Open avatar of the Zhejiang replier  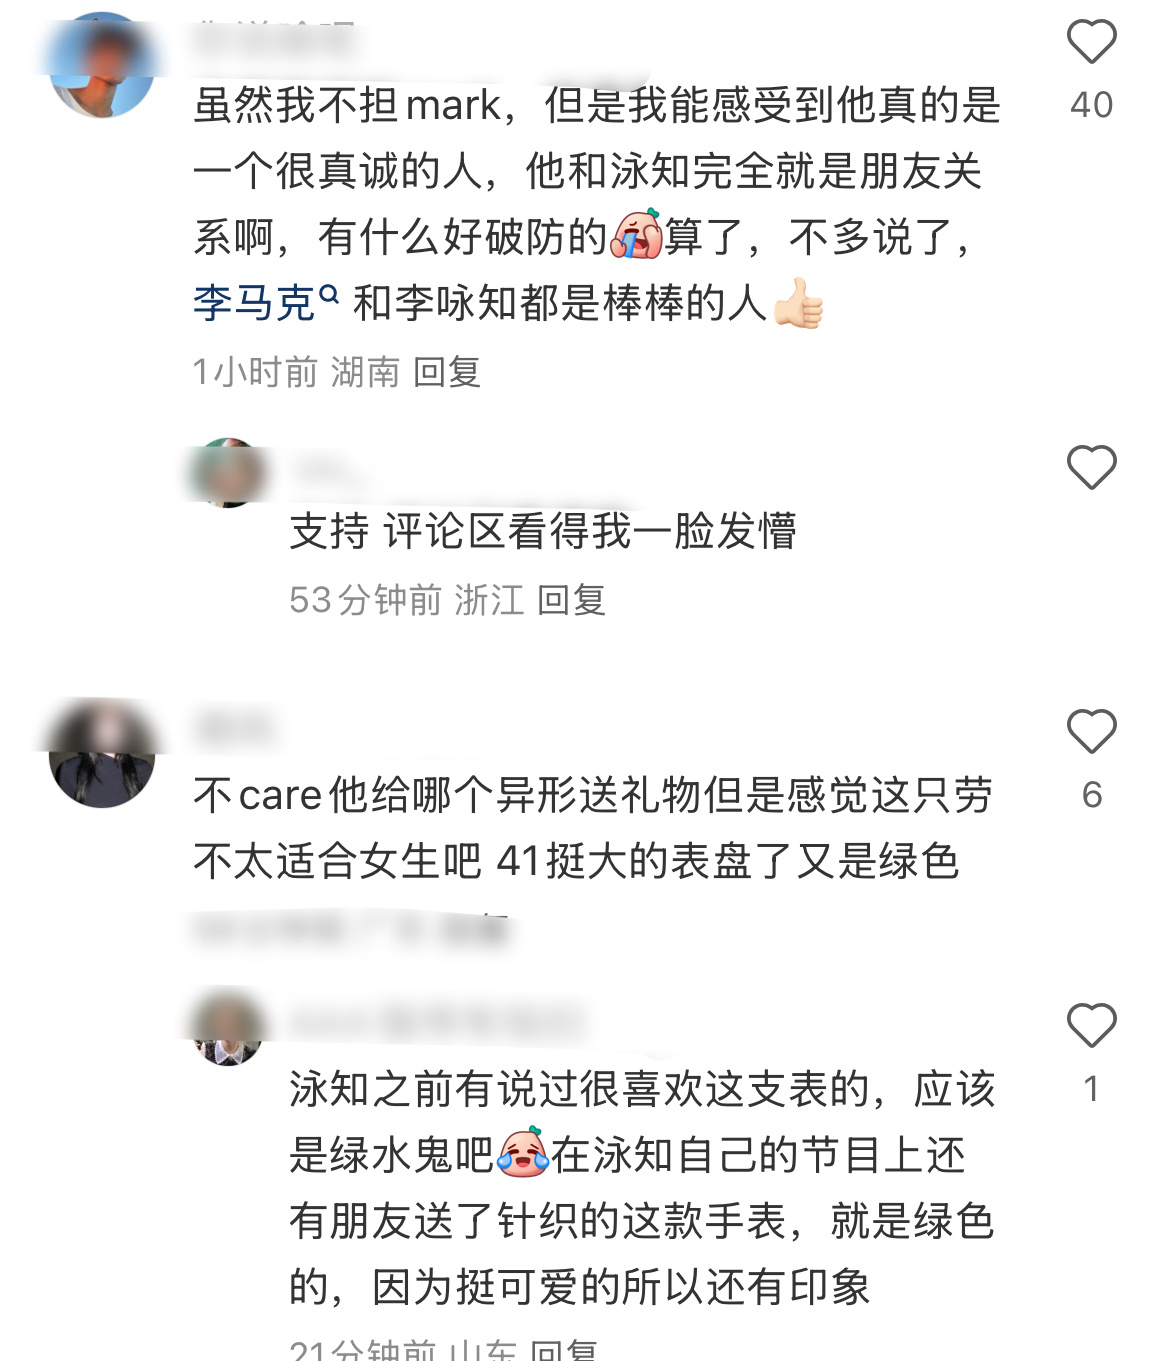click(x=228, y=473)
